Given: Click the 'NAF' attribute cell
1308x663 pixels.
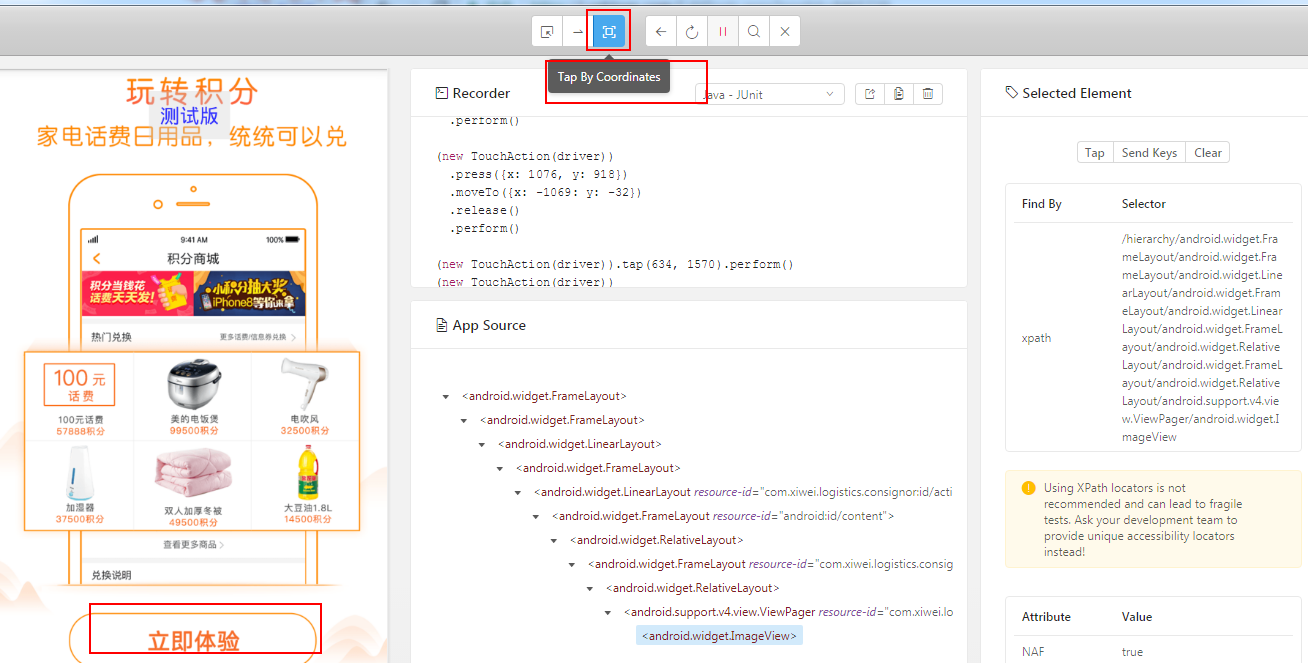Looking at the screenshot, I should (x=1032, y=652).
